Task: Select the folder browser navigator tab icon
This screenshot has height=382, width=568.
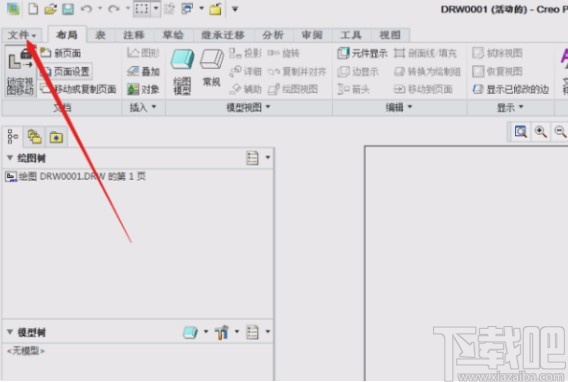Action: point(34,137)
